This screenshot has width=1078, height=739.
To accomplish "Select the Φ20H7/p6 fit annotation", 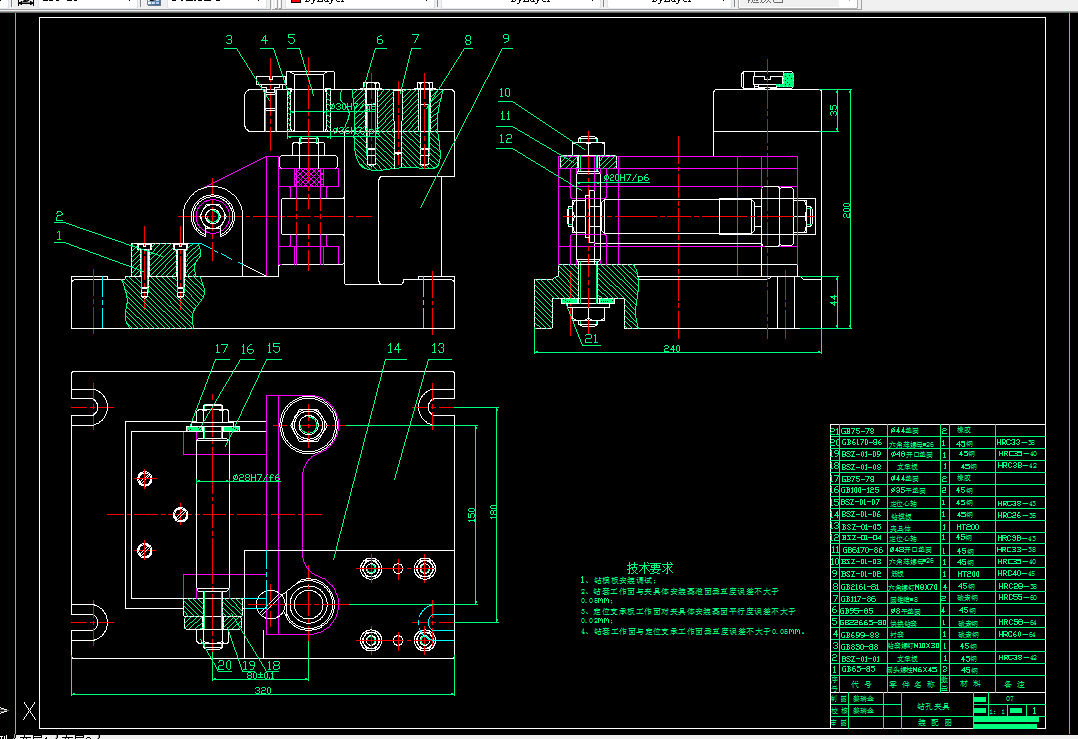I will tap(626, 178).
